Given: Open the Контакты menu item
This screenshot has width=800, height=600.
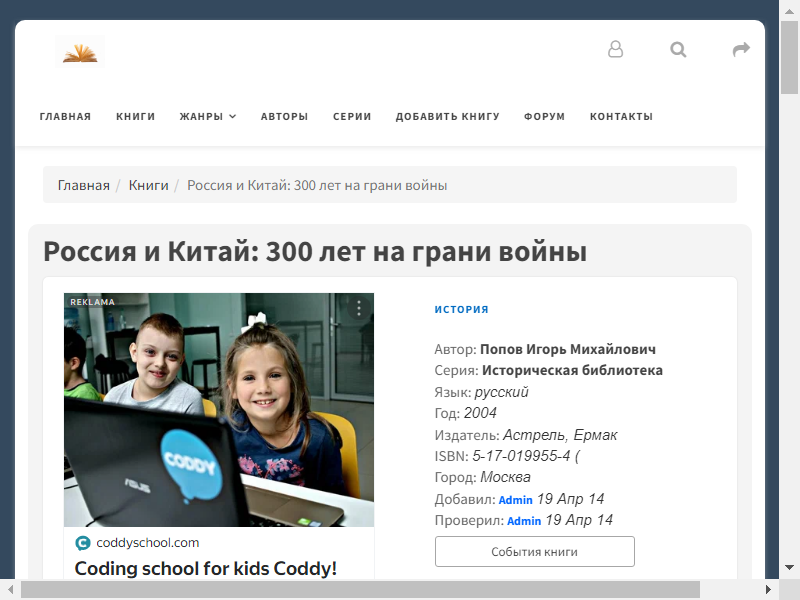Looking at the screenshot, I should click(621, 116).
